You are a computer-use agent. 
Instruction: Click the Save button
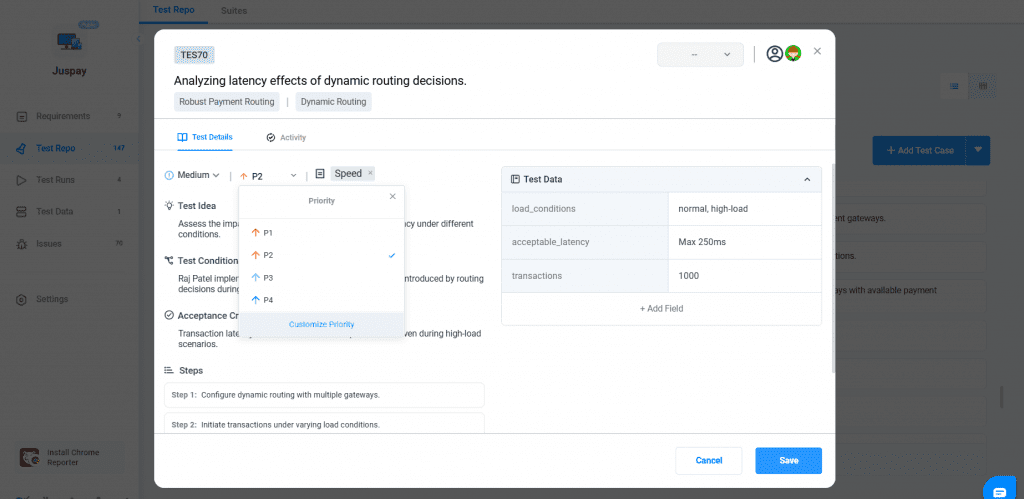click(x=788, y=460)
